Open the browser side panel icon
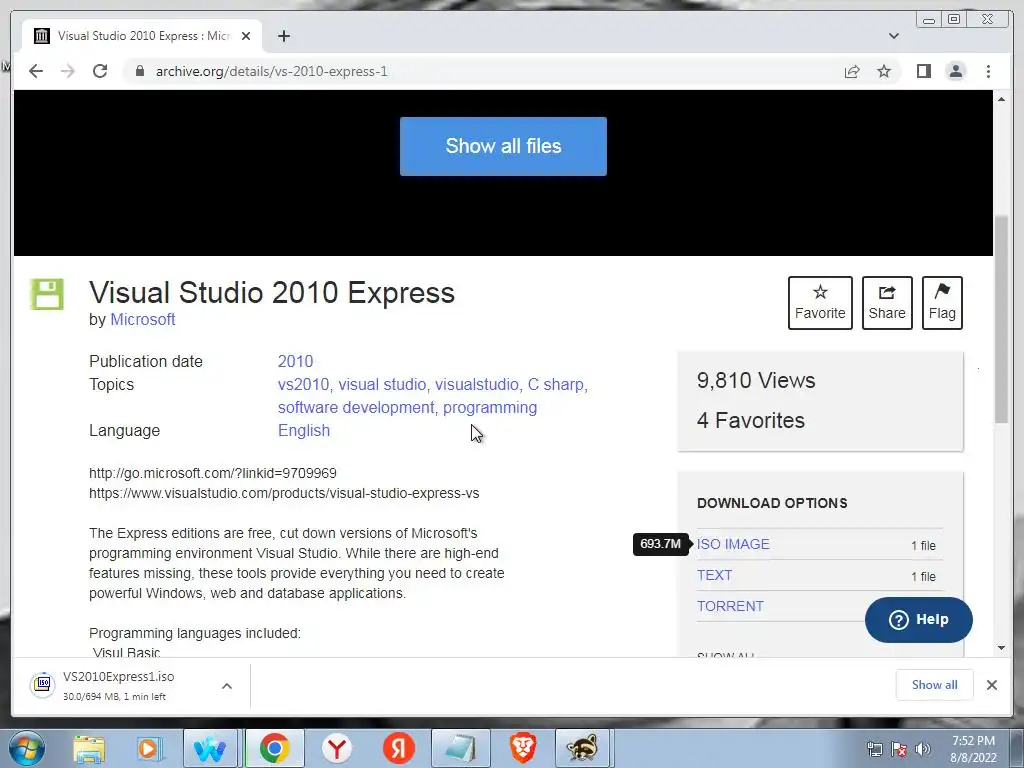This screenshot has height=768, width=1024. (923, 71)
